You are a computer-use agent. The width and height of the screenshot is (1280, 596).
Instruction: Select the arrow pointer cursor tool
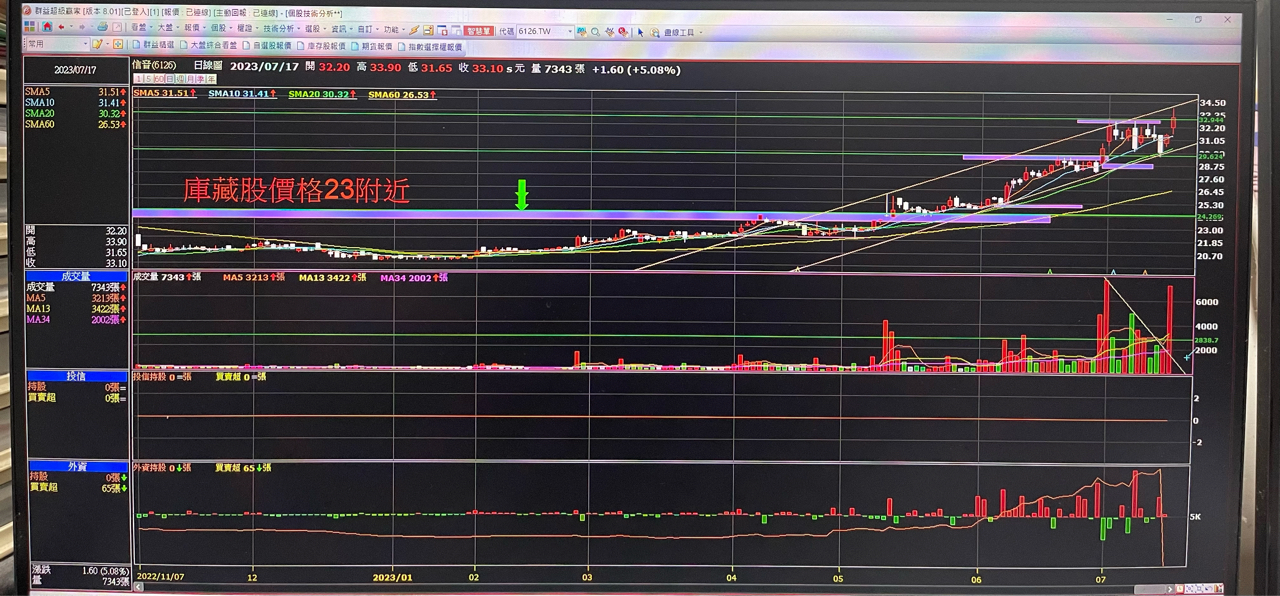[x=641, y=32]
